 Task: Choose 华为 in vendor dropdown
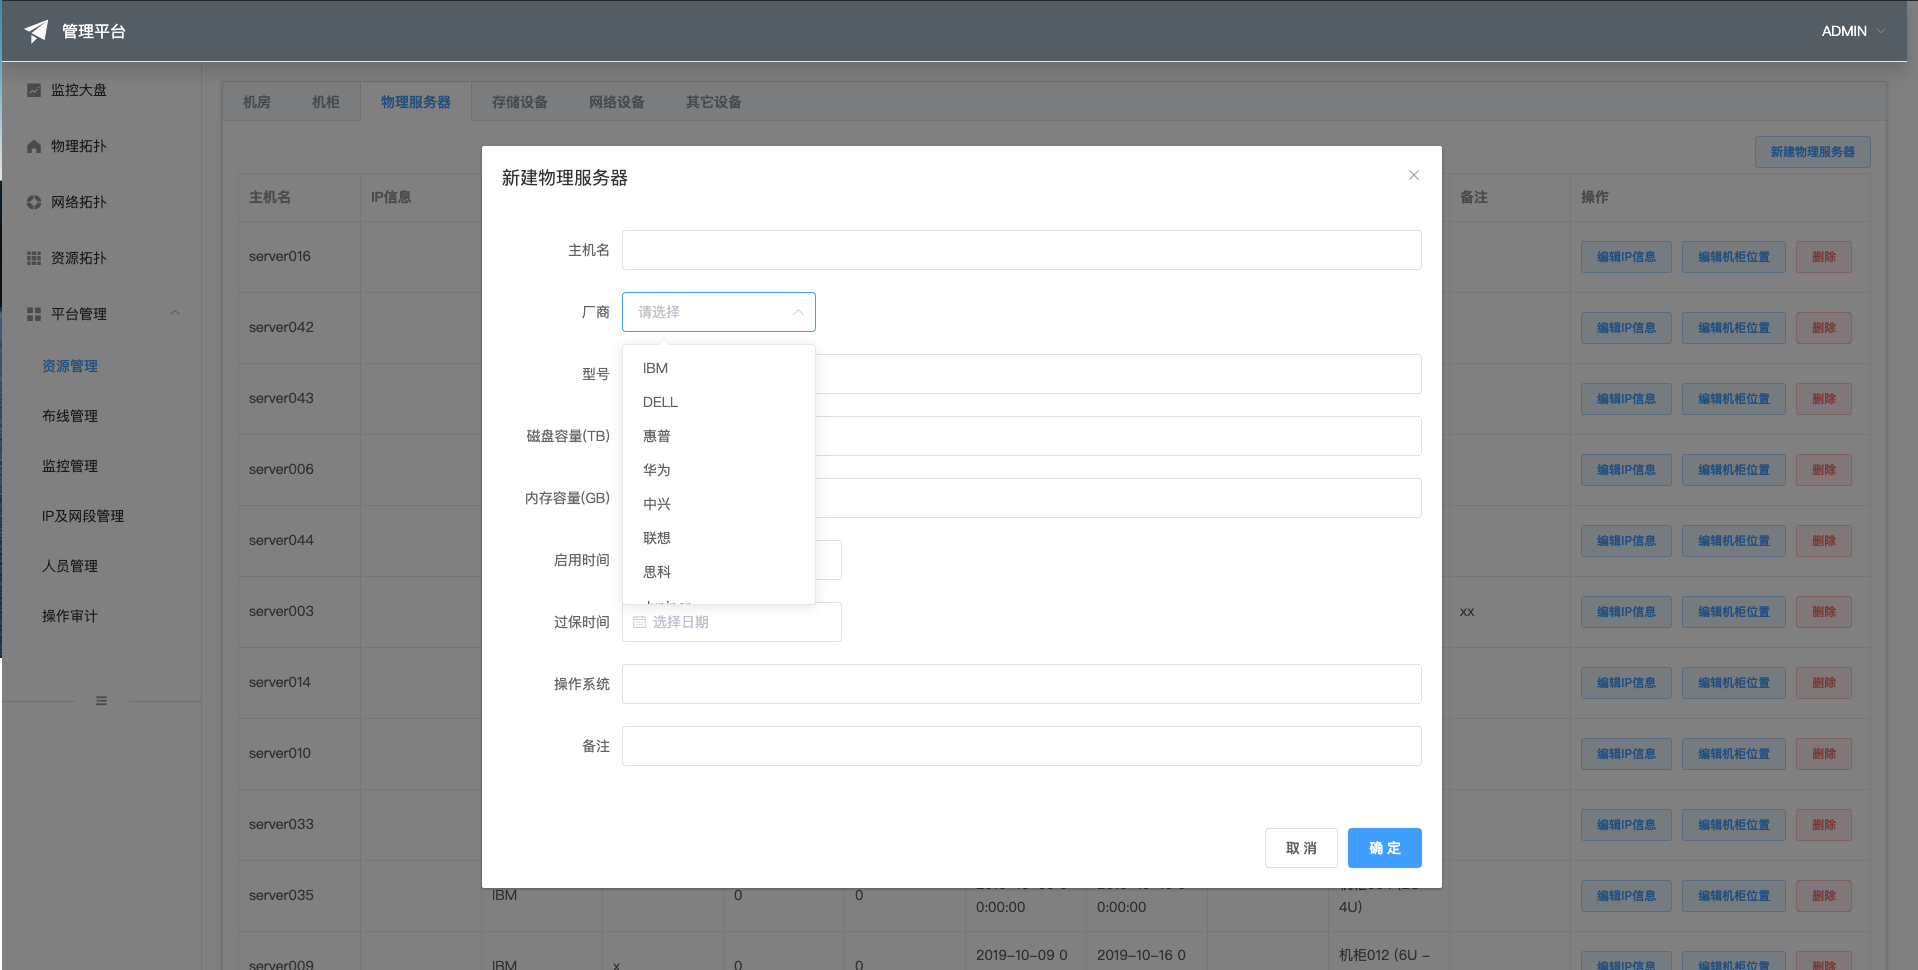point(719,470)
